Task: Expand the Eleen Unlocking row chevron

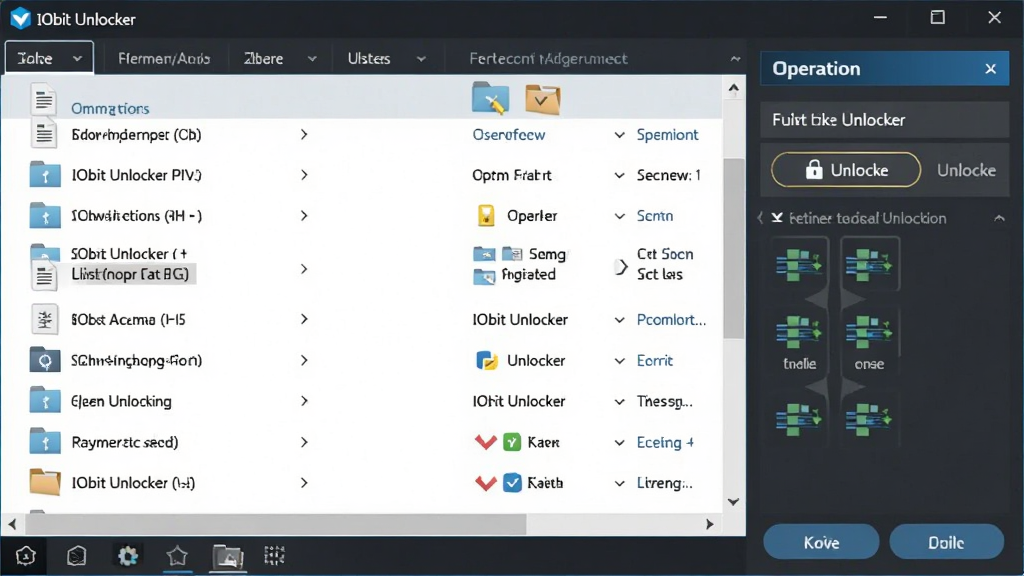Action: click(304, 401)
